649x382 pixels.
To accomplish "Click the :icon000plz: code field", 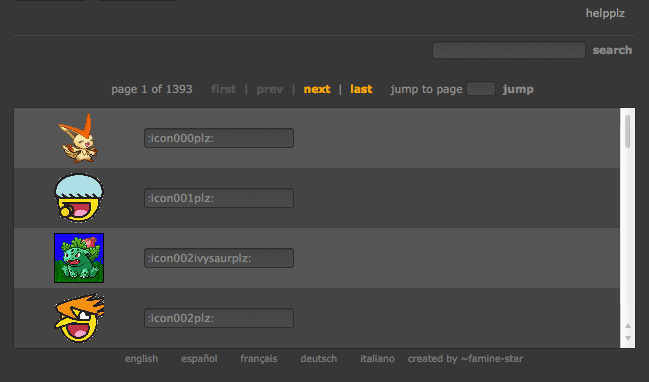I will click(x=219, y=138).
